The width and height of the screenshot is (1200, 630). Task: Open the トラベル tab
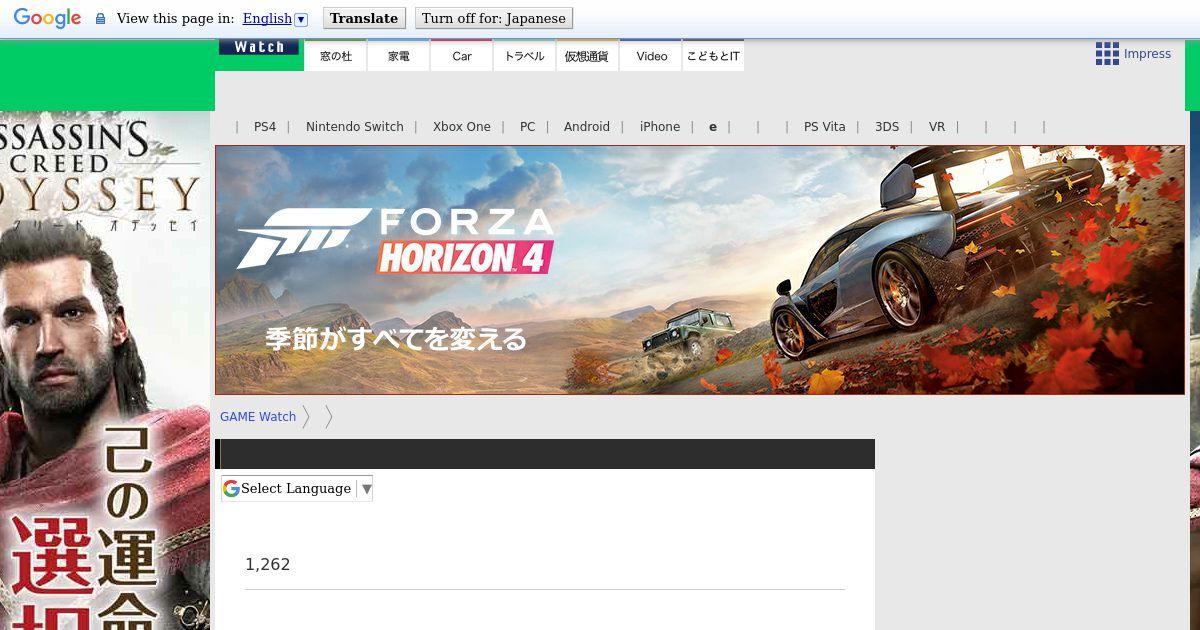[x=525, y=56]
